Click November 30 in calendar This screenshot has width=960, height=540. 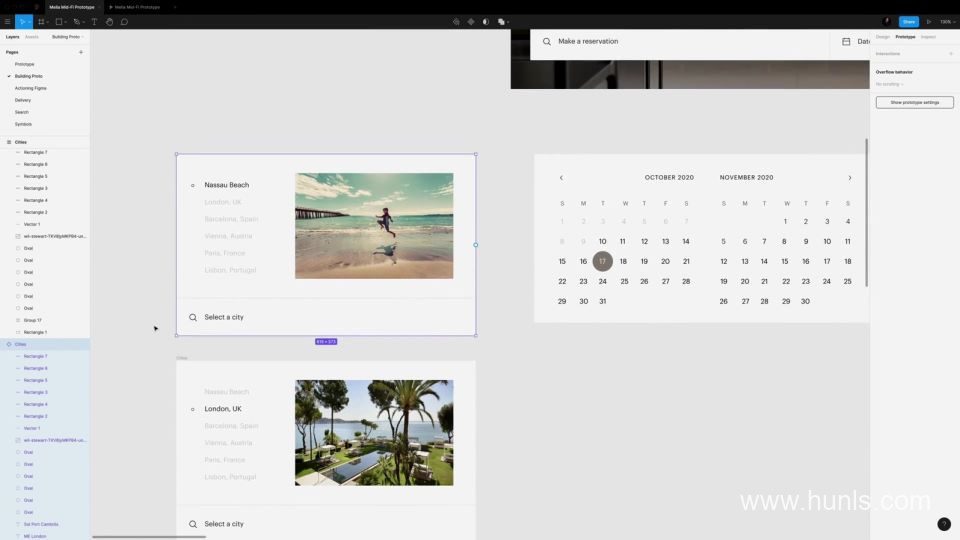point(805,301)
